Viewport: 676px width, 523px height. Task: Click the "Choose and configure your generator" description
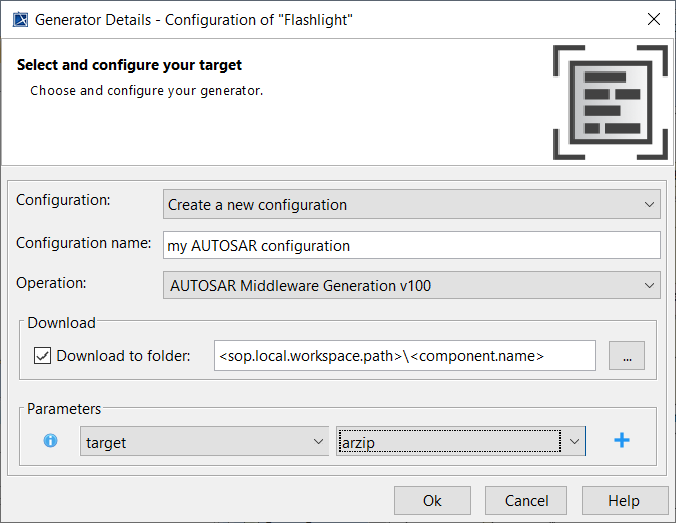pyautogui.click(x=146, y=91)
